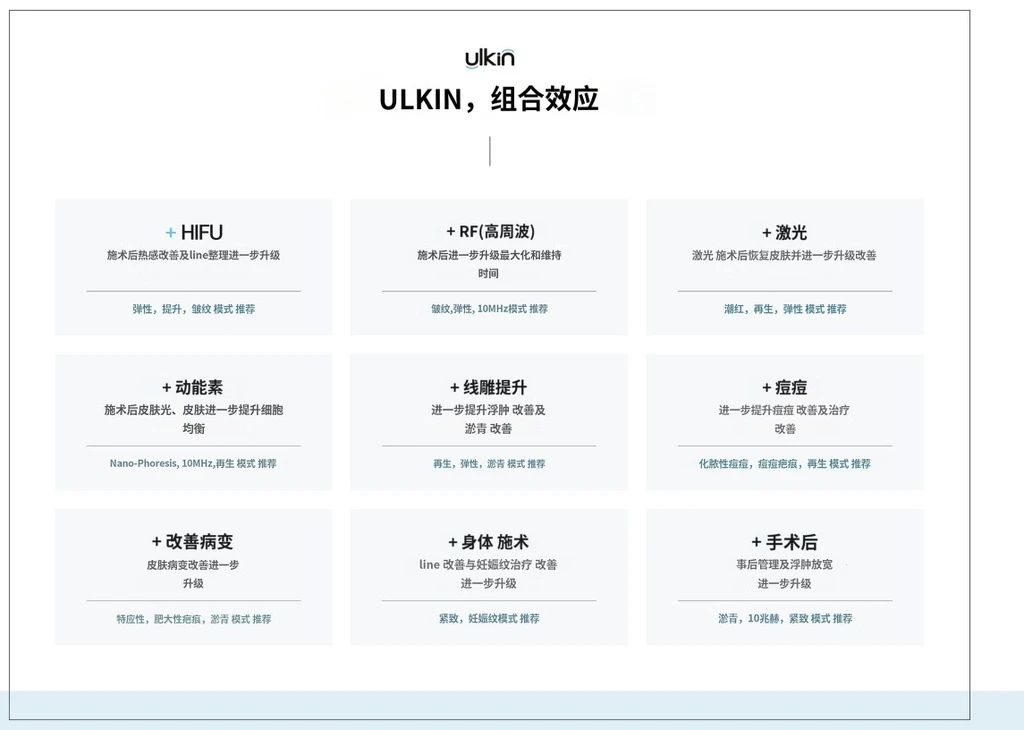The height and width of the screenshot is (730, 1024).
Task: Select the '+ 改善病变' card title
Action: (193, 541)
